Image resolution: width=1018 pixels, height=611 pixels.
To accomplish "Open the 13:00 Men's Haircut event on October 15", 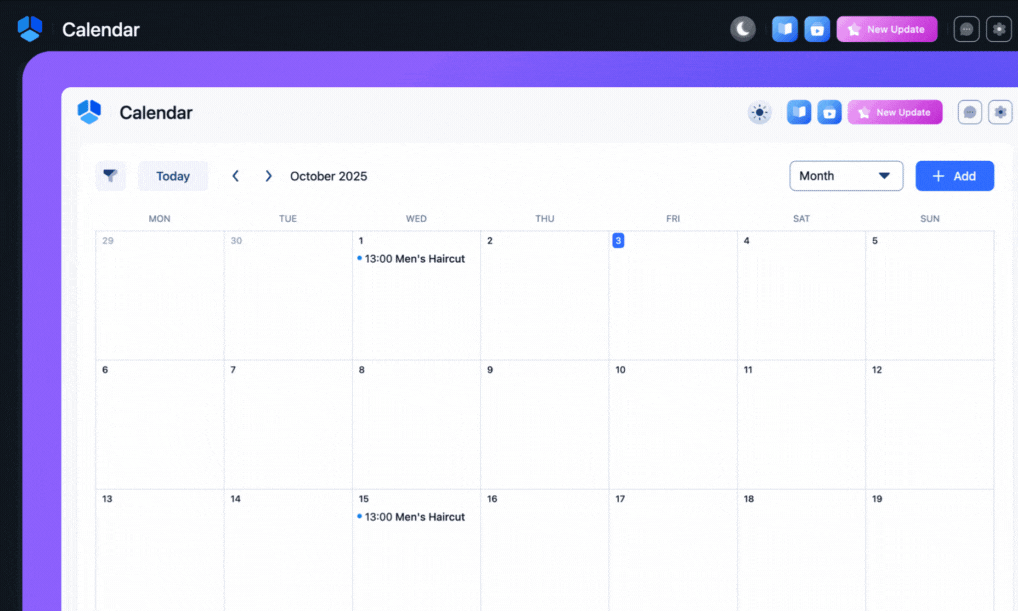I will pyautogui.click(x=411, y=517).
